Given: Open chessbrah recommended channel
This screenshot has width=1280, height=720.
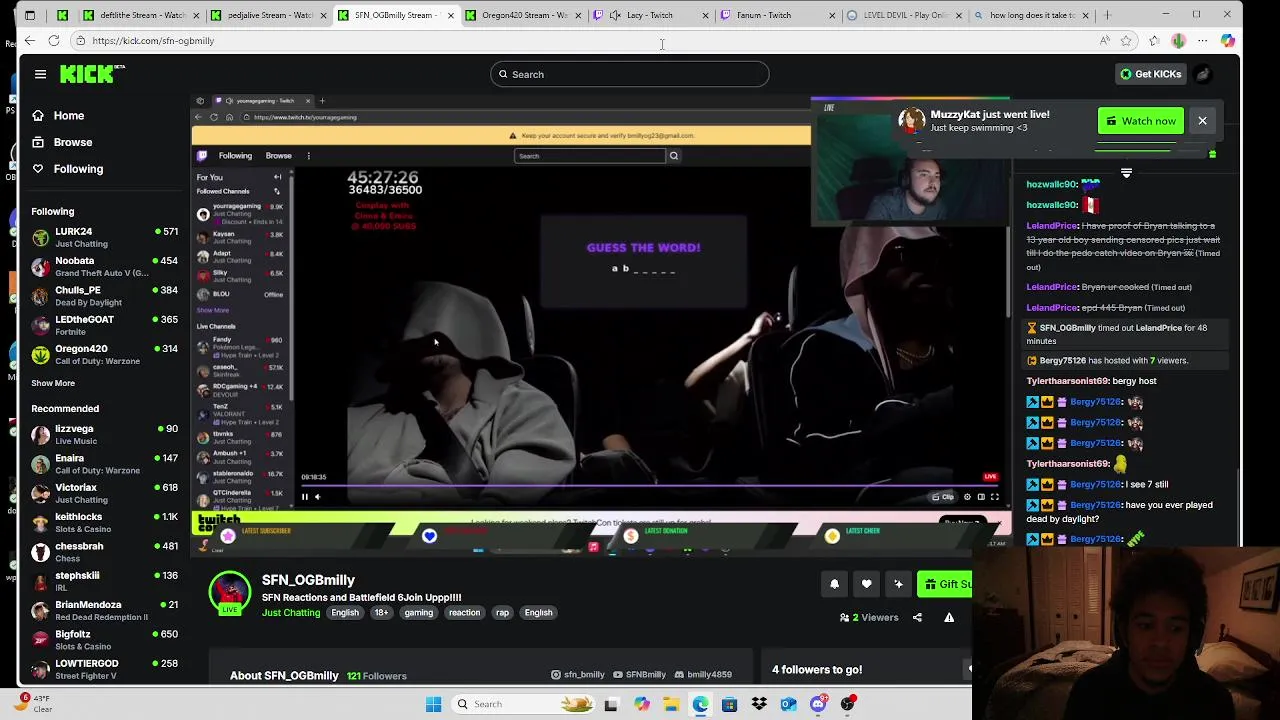Looking at the screenshot, I should point(105,552).
